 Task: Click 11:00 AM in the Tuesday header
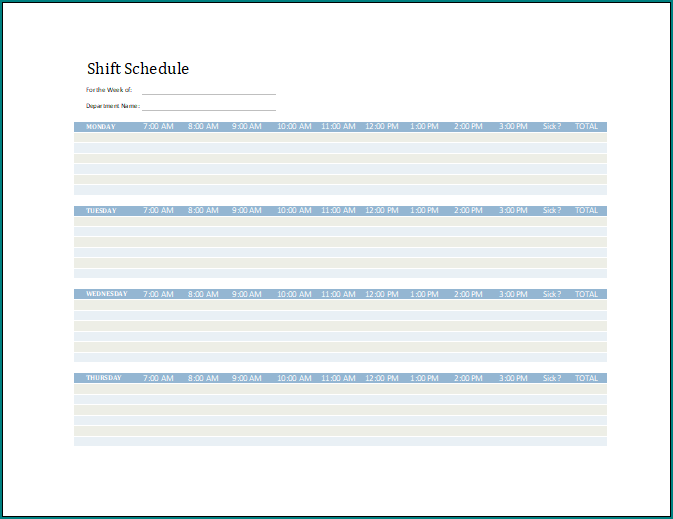tap(338, 210)
